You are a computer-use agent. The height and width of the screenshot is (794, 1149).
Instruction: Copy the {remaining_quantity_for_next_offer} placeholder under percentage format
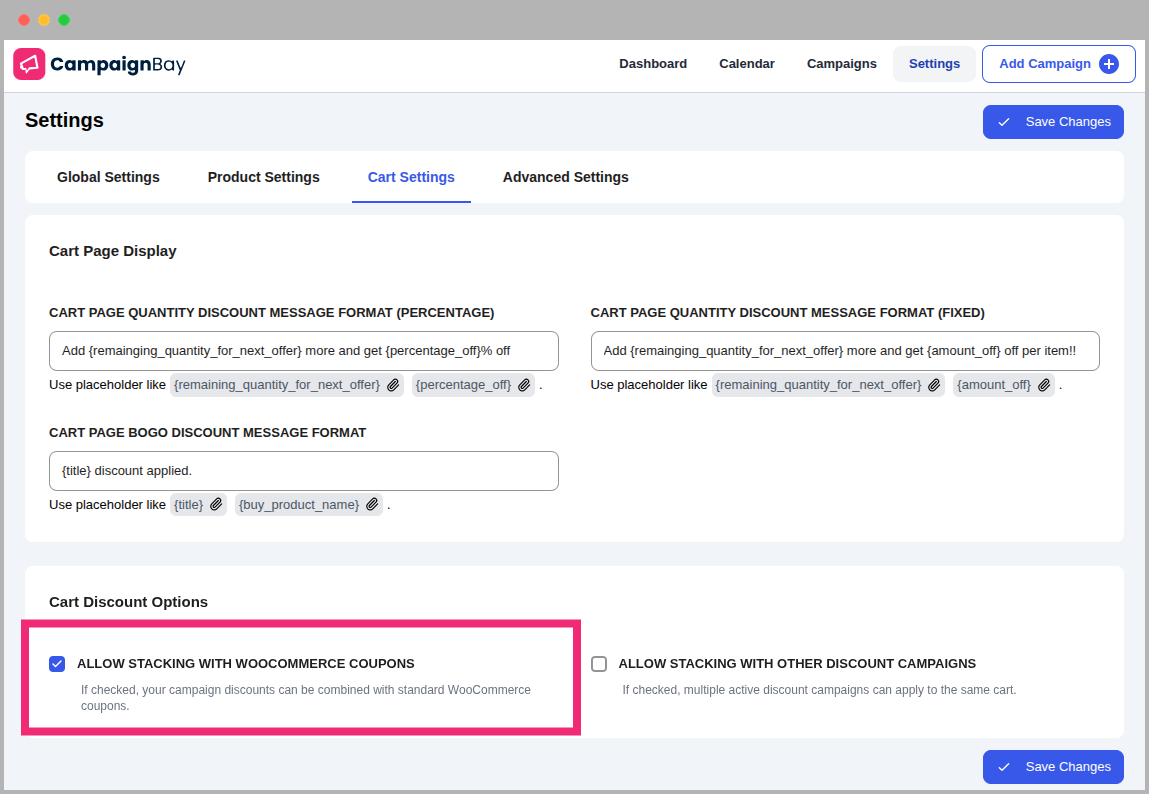click(393, 385)
